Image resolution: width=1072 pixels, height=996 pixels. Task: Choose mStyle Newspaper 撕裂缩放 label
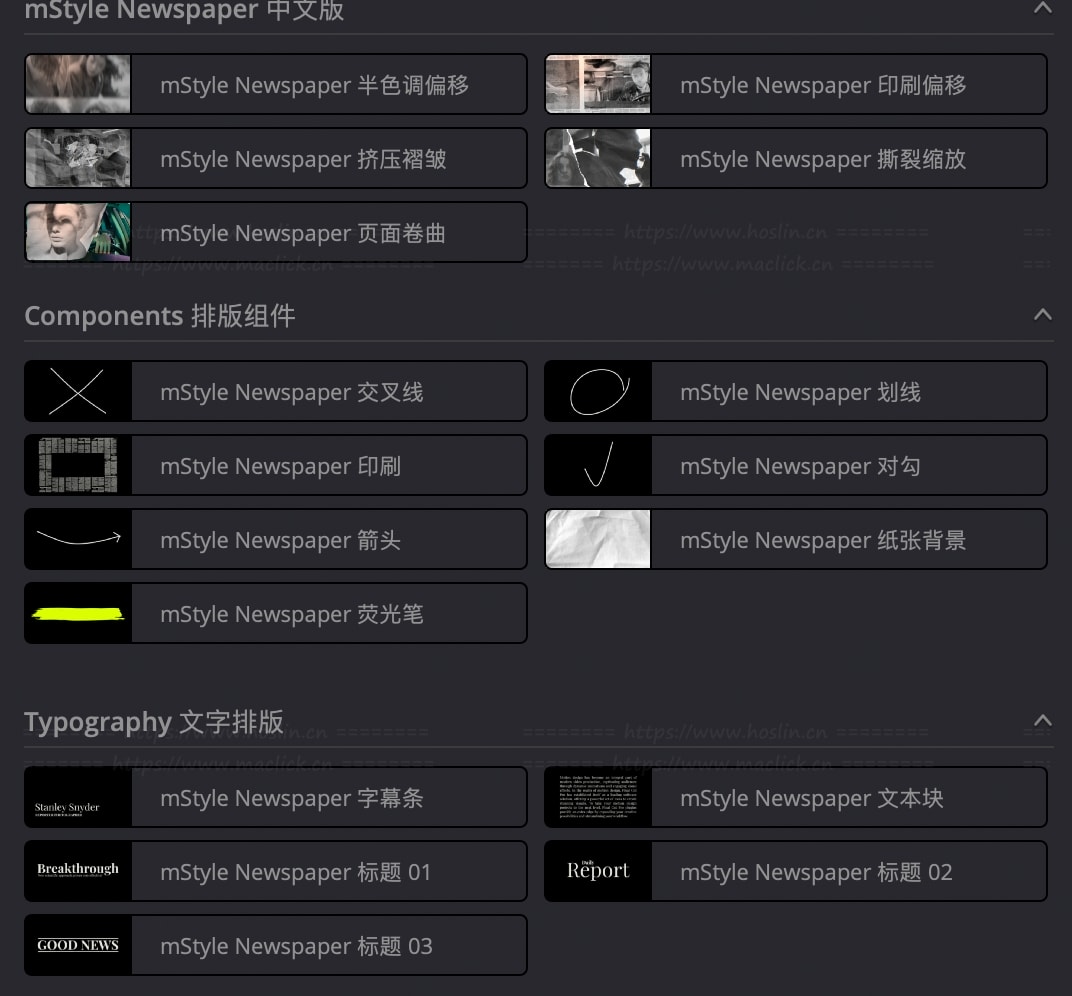coord(823,159)
